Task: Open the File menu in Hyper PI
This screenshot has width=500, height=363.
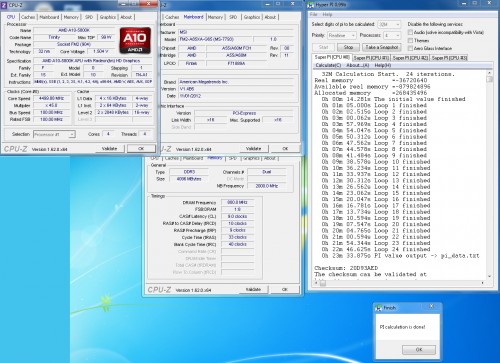Action: pos(314,14)
